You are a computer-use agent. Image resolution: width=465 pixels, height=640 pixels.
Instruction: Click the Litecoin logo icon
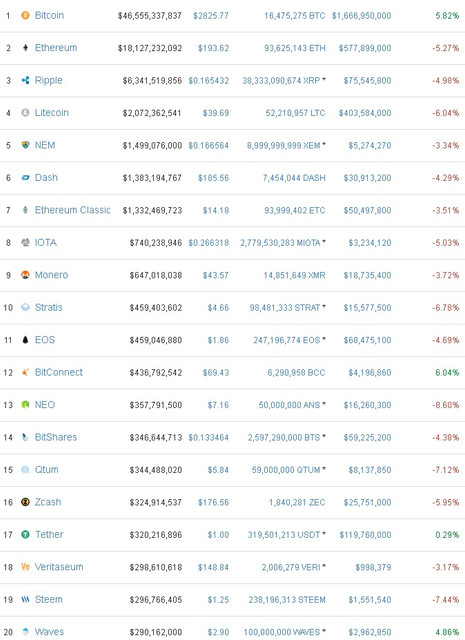click(25, 113)
